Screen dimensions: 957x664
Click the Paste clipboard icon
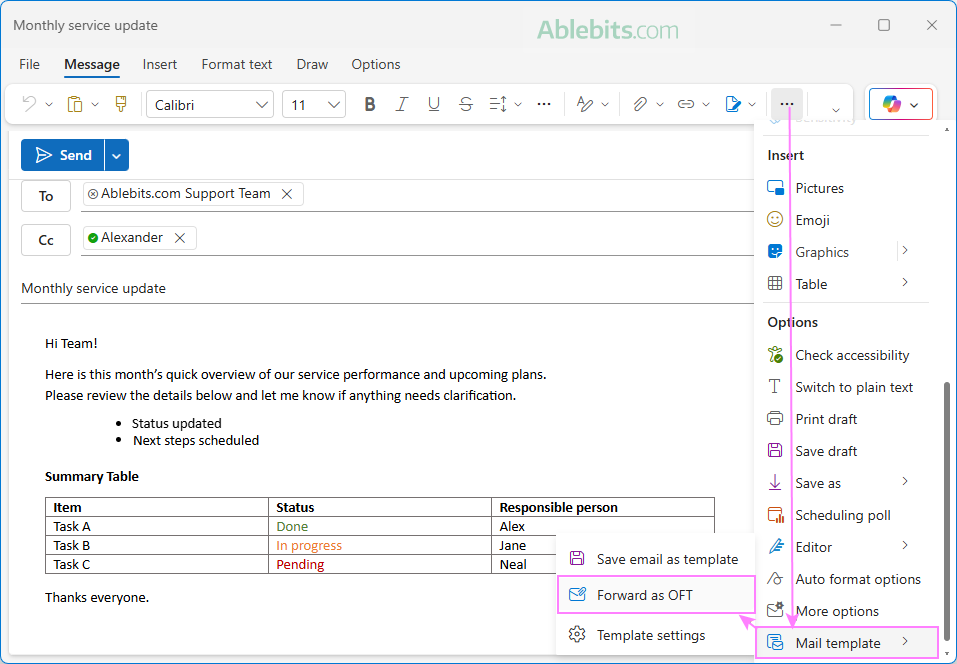coord(77,103)
